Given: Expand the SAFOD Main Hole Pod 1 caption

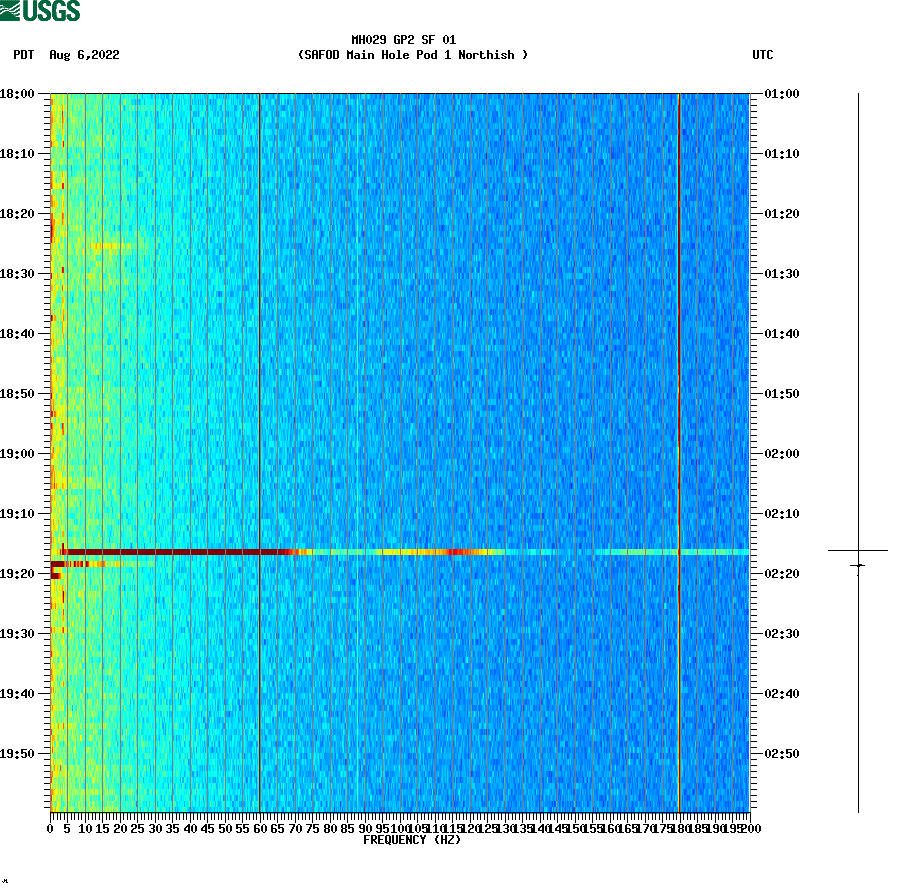Looking at the screenshot, I should [x=414, y=55].
